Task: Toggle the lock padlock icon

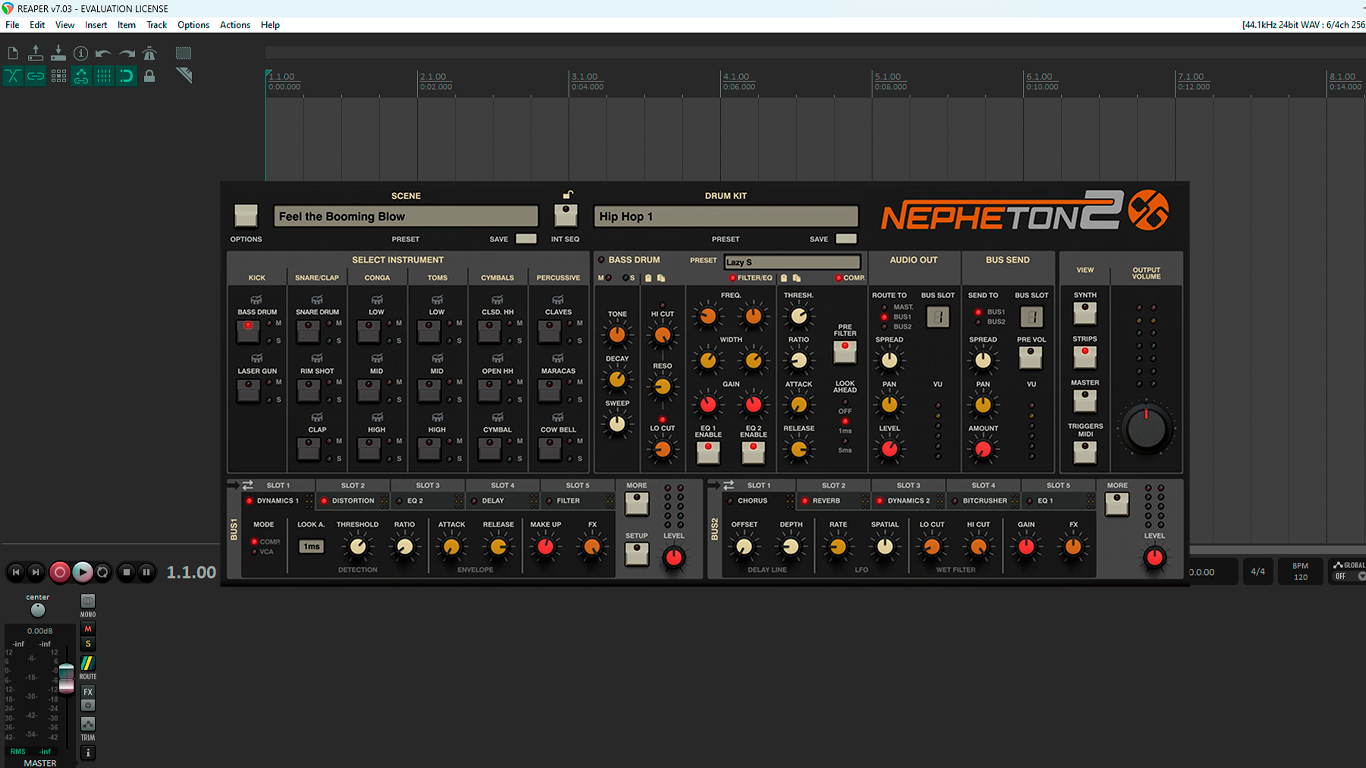Action: [x=150, y=76]
